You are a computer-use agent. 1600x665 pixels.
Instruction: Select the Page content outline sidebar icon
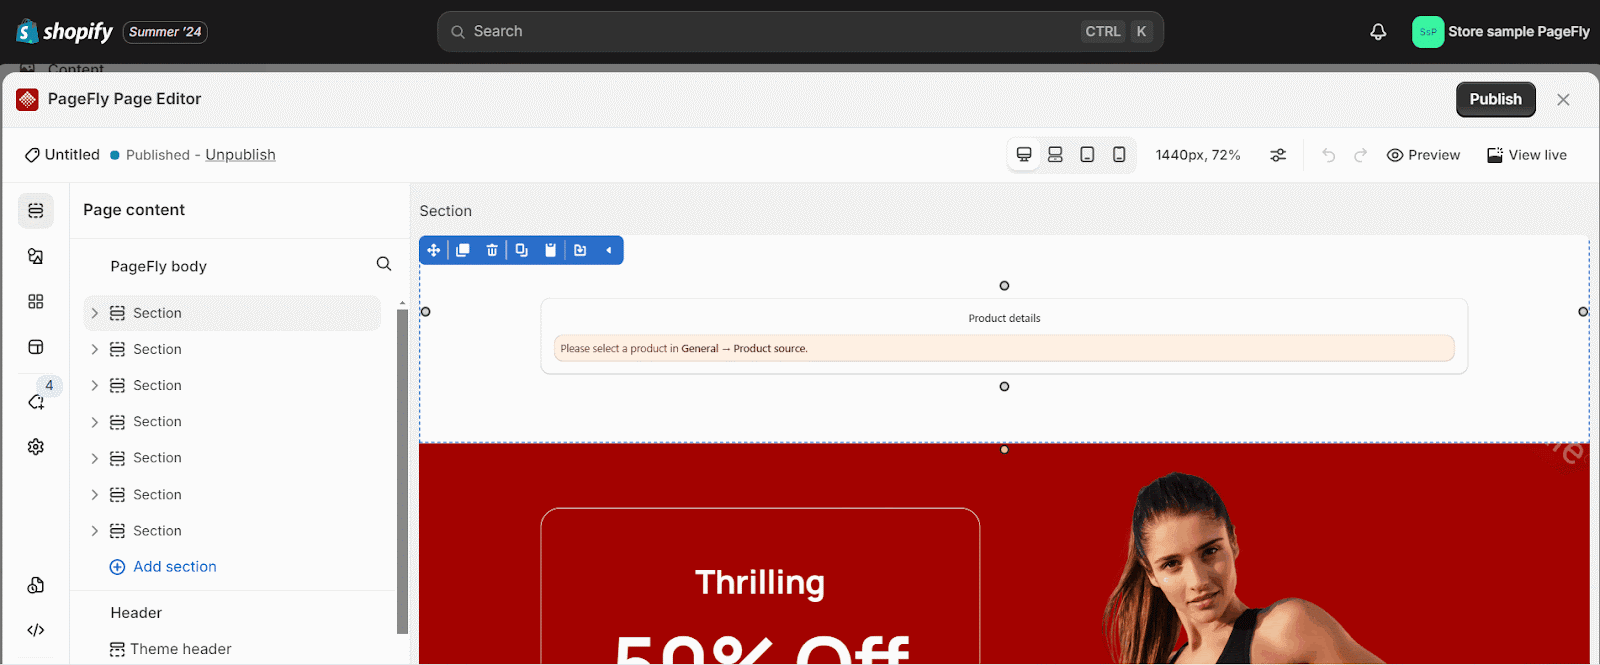point(36,211)
